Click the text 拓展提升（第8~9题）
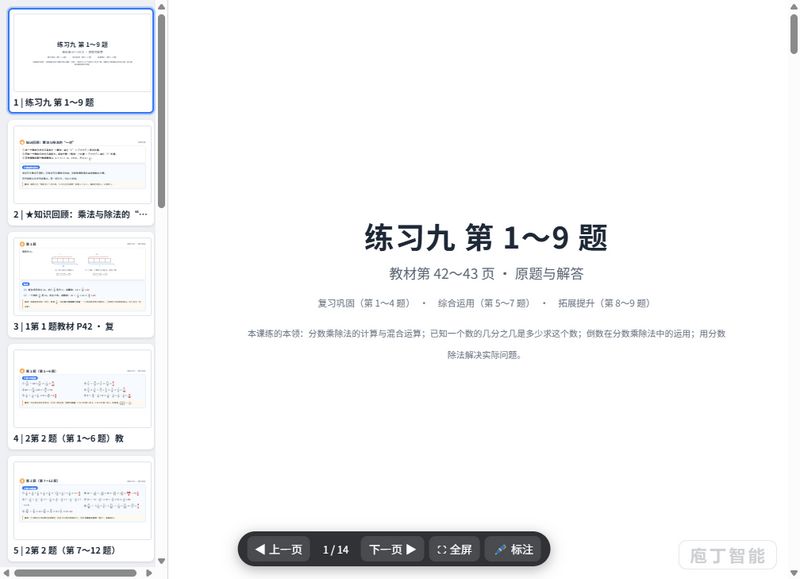This screenshot has width=800, height=579. (605, 303)
